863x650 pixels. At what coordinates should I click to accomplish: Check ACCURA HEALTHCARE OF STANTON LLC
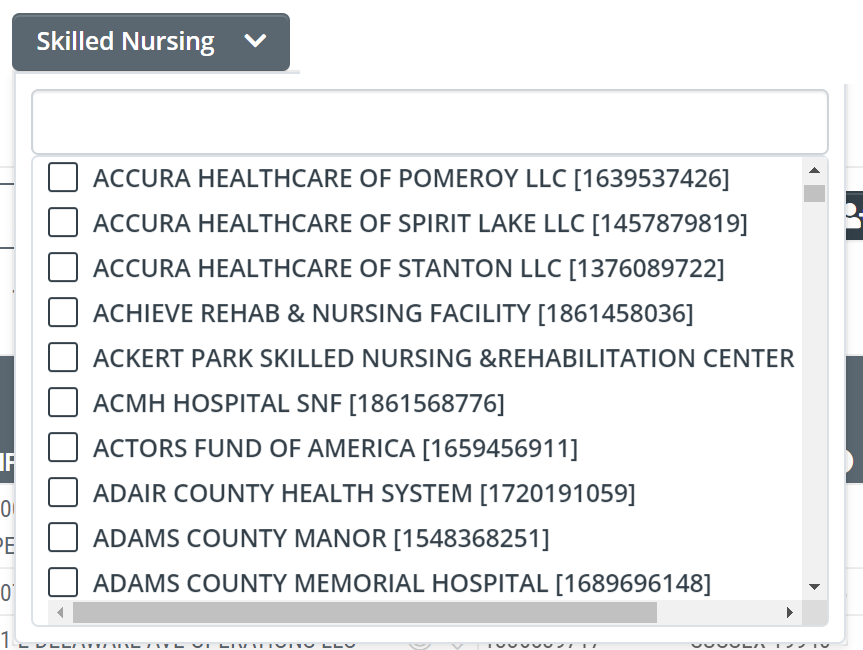point(63,267)
